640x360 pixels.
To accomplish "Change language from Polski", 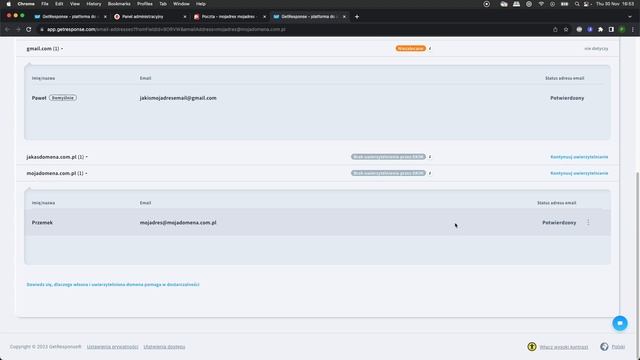I will click(x=618, y=347).
